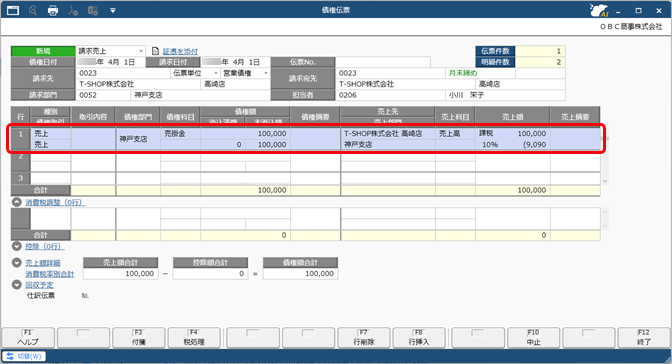Expand the 売上額詳細 section arrow
The image size is (672, 364).
tap(17, 263)
